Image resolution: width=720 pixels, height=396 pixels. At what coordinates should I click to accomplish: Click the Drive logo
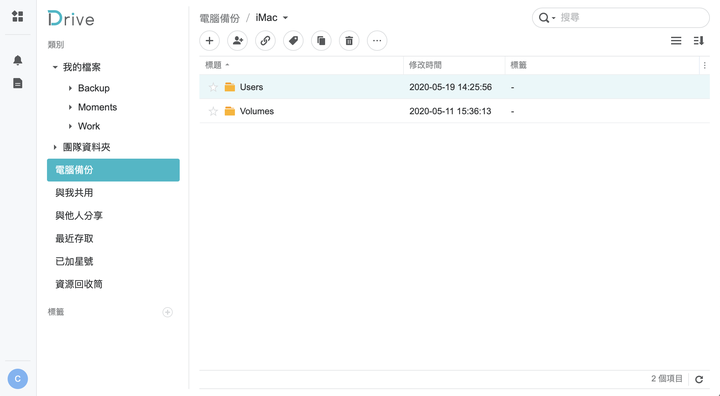pyautogui.click(x=71, y=19)
